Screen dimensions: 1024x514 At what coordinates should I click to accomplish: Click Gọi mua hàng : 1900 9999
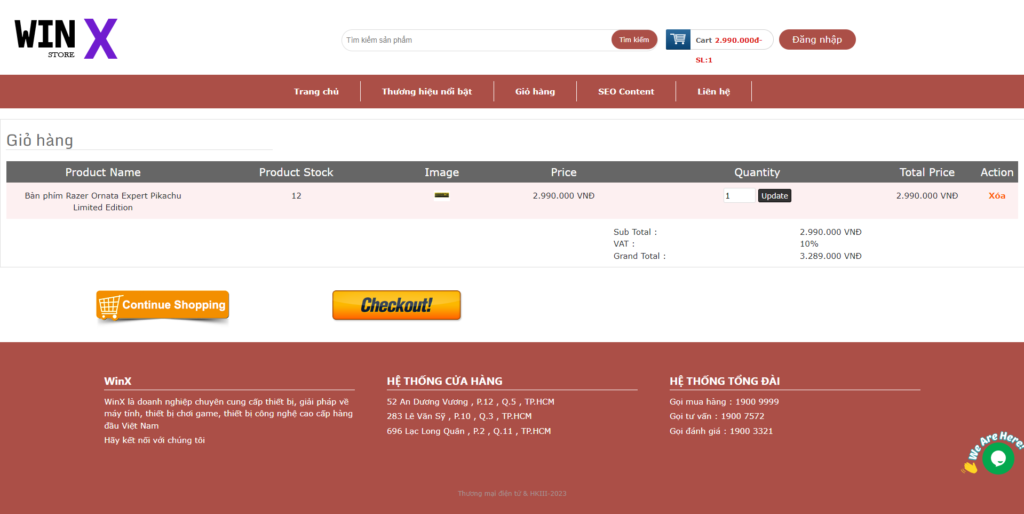click(724, 402)
